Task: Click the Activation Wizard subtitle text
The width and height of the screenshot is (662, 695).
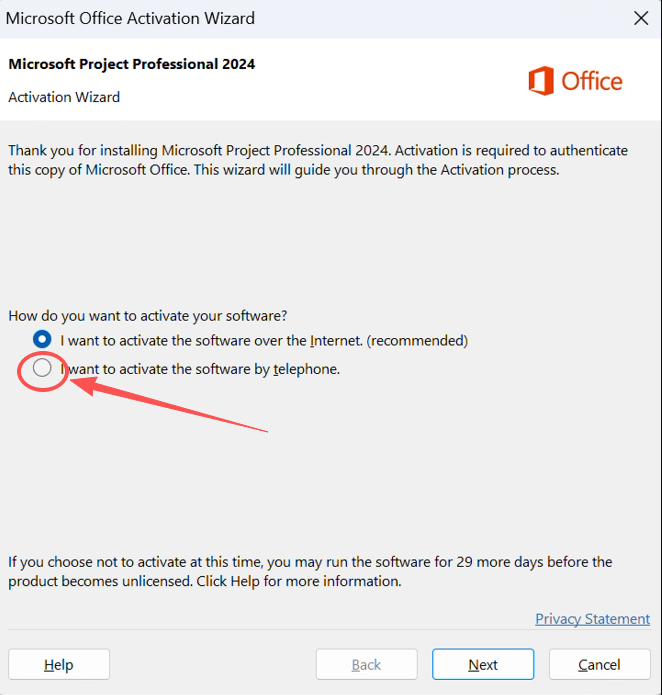Action: 64,97
